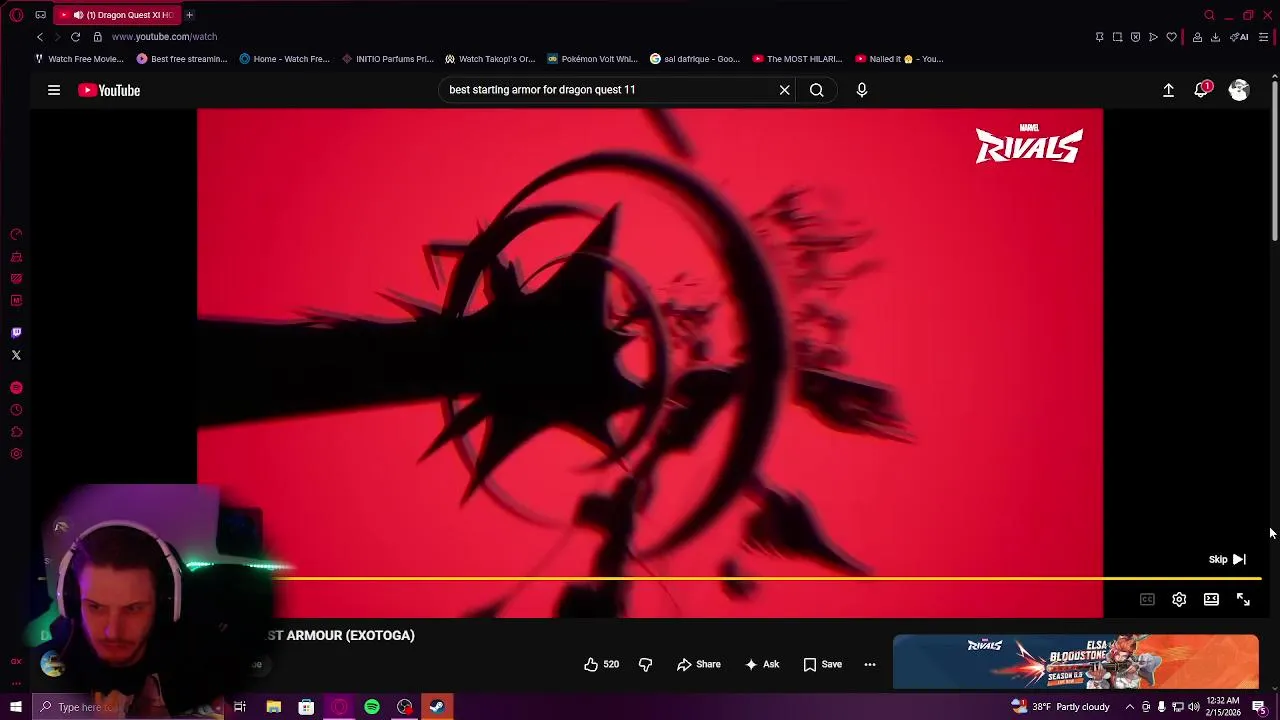Open Windows Start menu
1280x720 pixels.
pyautogui.click(x=16, y=707)
